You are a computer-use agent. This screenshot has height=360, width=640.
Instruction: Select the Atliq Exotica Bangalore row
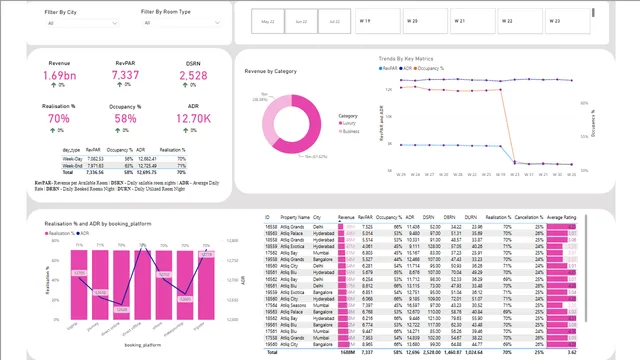point(420,292)
